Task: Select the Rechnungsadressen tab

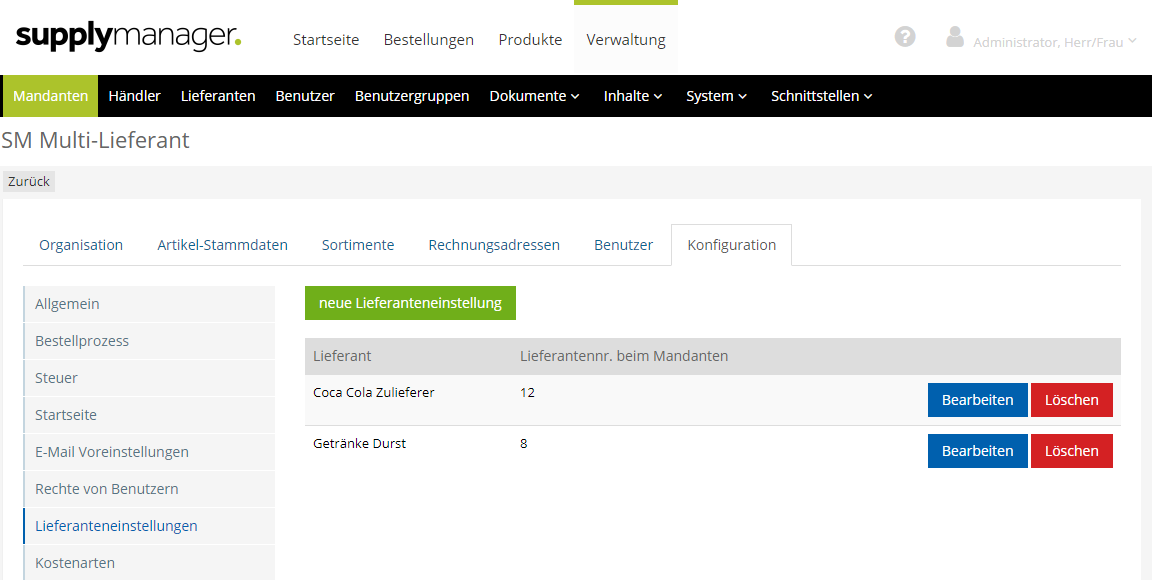Action: click(x=494, y=245)
